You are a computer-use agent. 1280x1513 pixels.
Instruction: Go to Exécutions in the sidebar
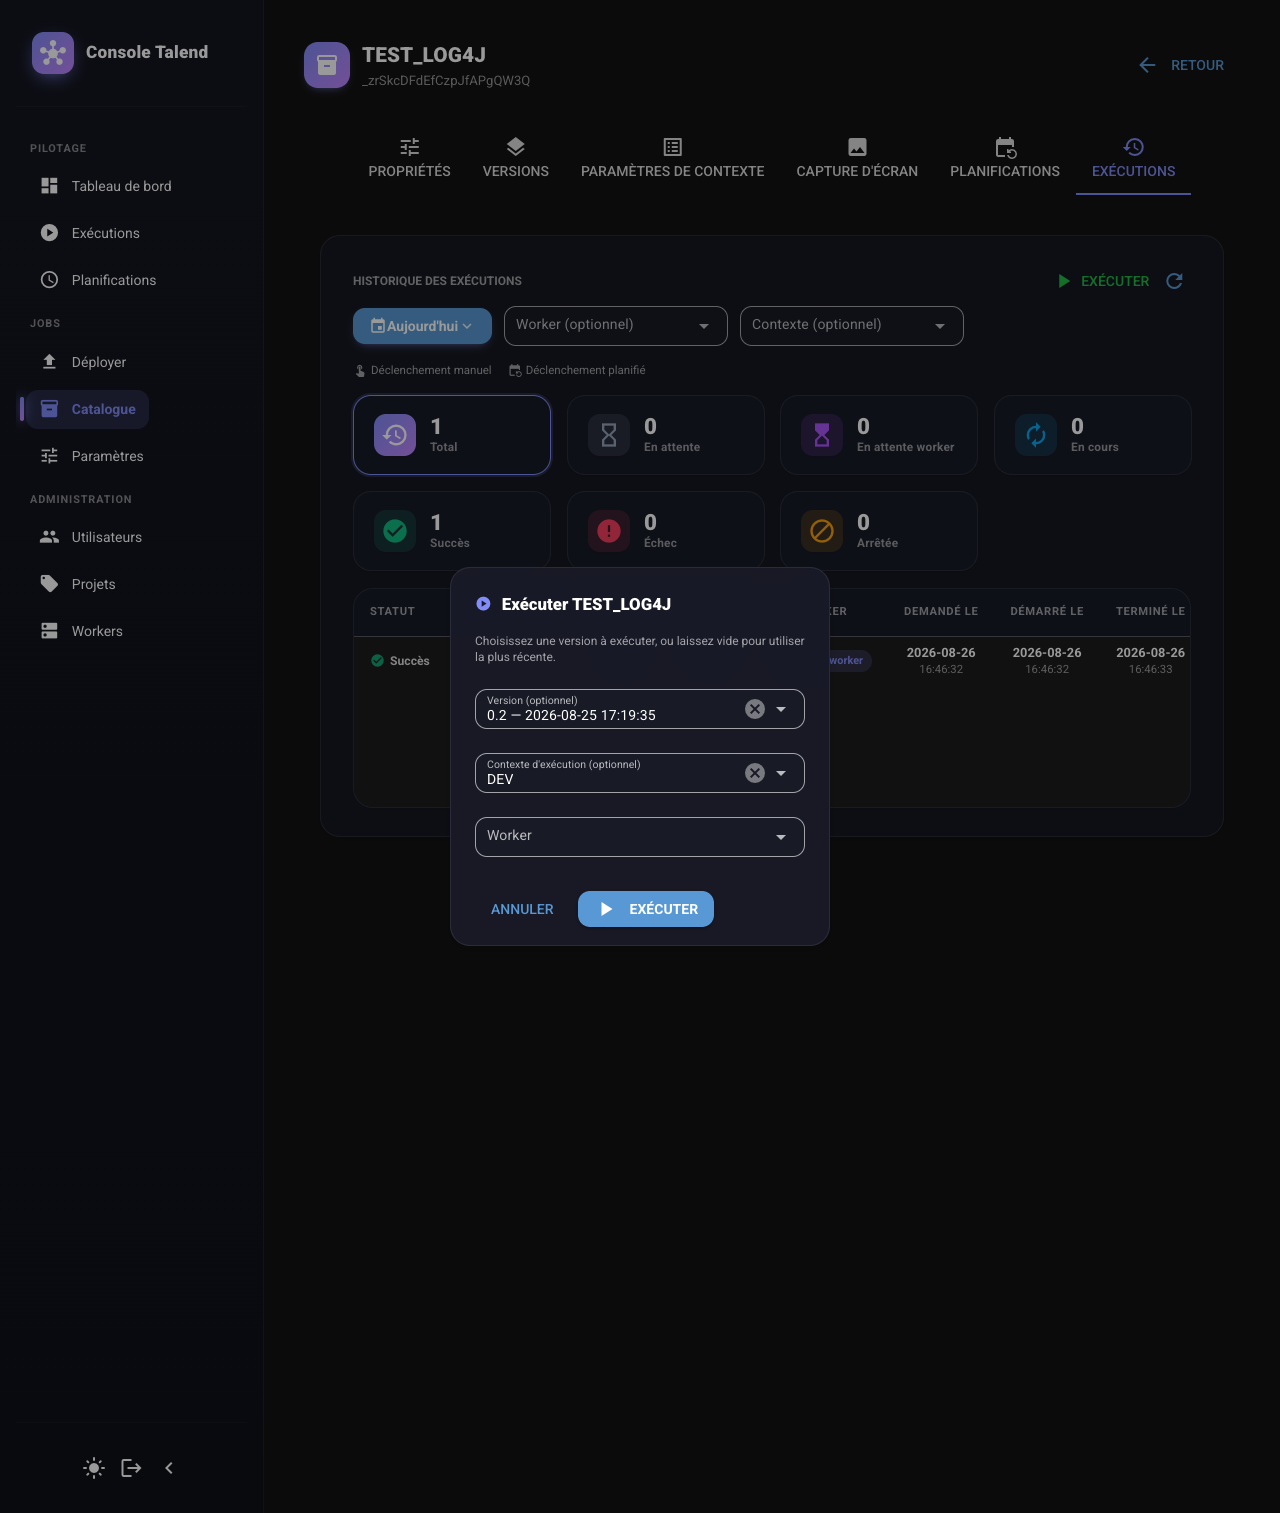coord(90,233)
